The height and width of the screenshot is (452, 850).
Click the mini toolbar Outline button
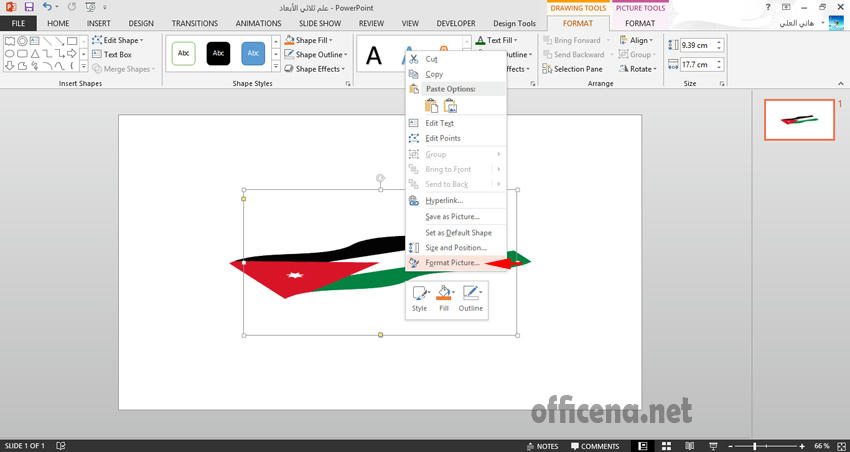click(471, 299)
